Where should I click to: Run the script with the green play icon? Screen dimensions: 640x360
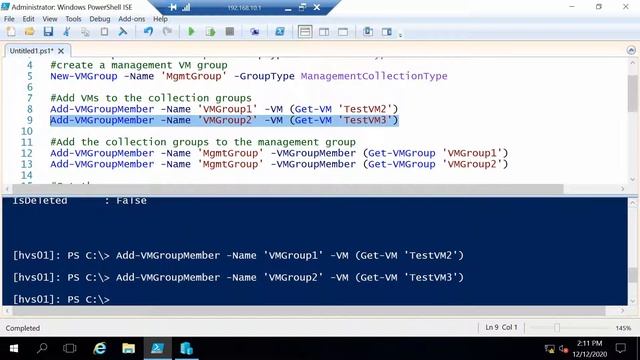pos(191,32)
